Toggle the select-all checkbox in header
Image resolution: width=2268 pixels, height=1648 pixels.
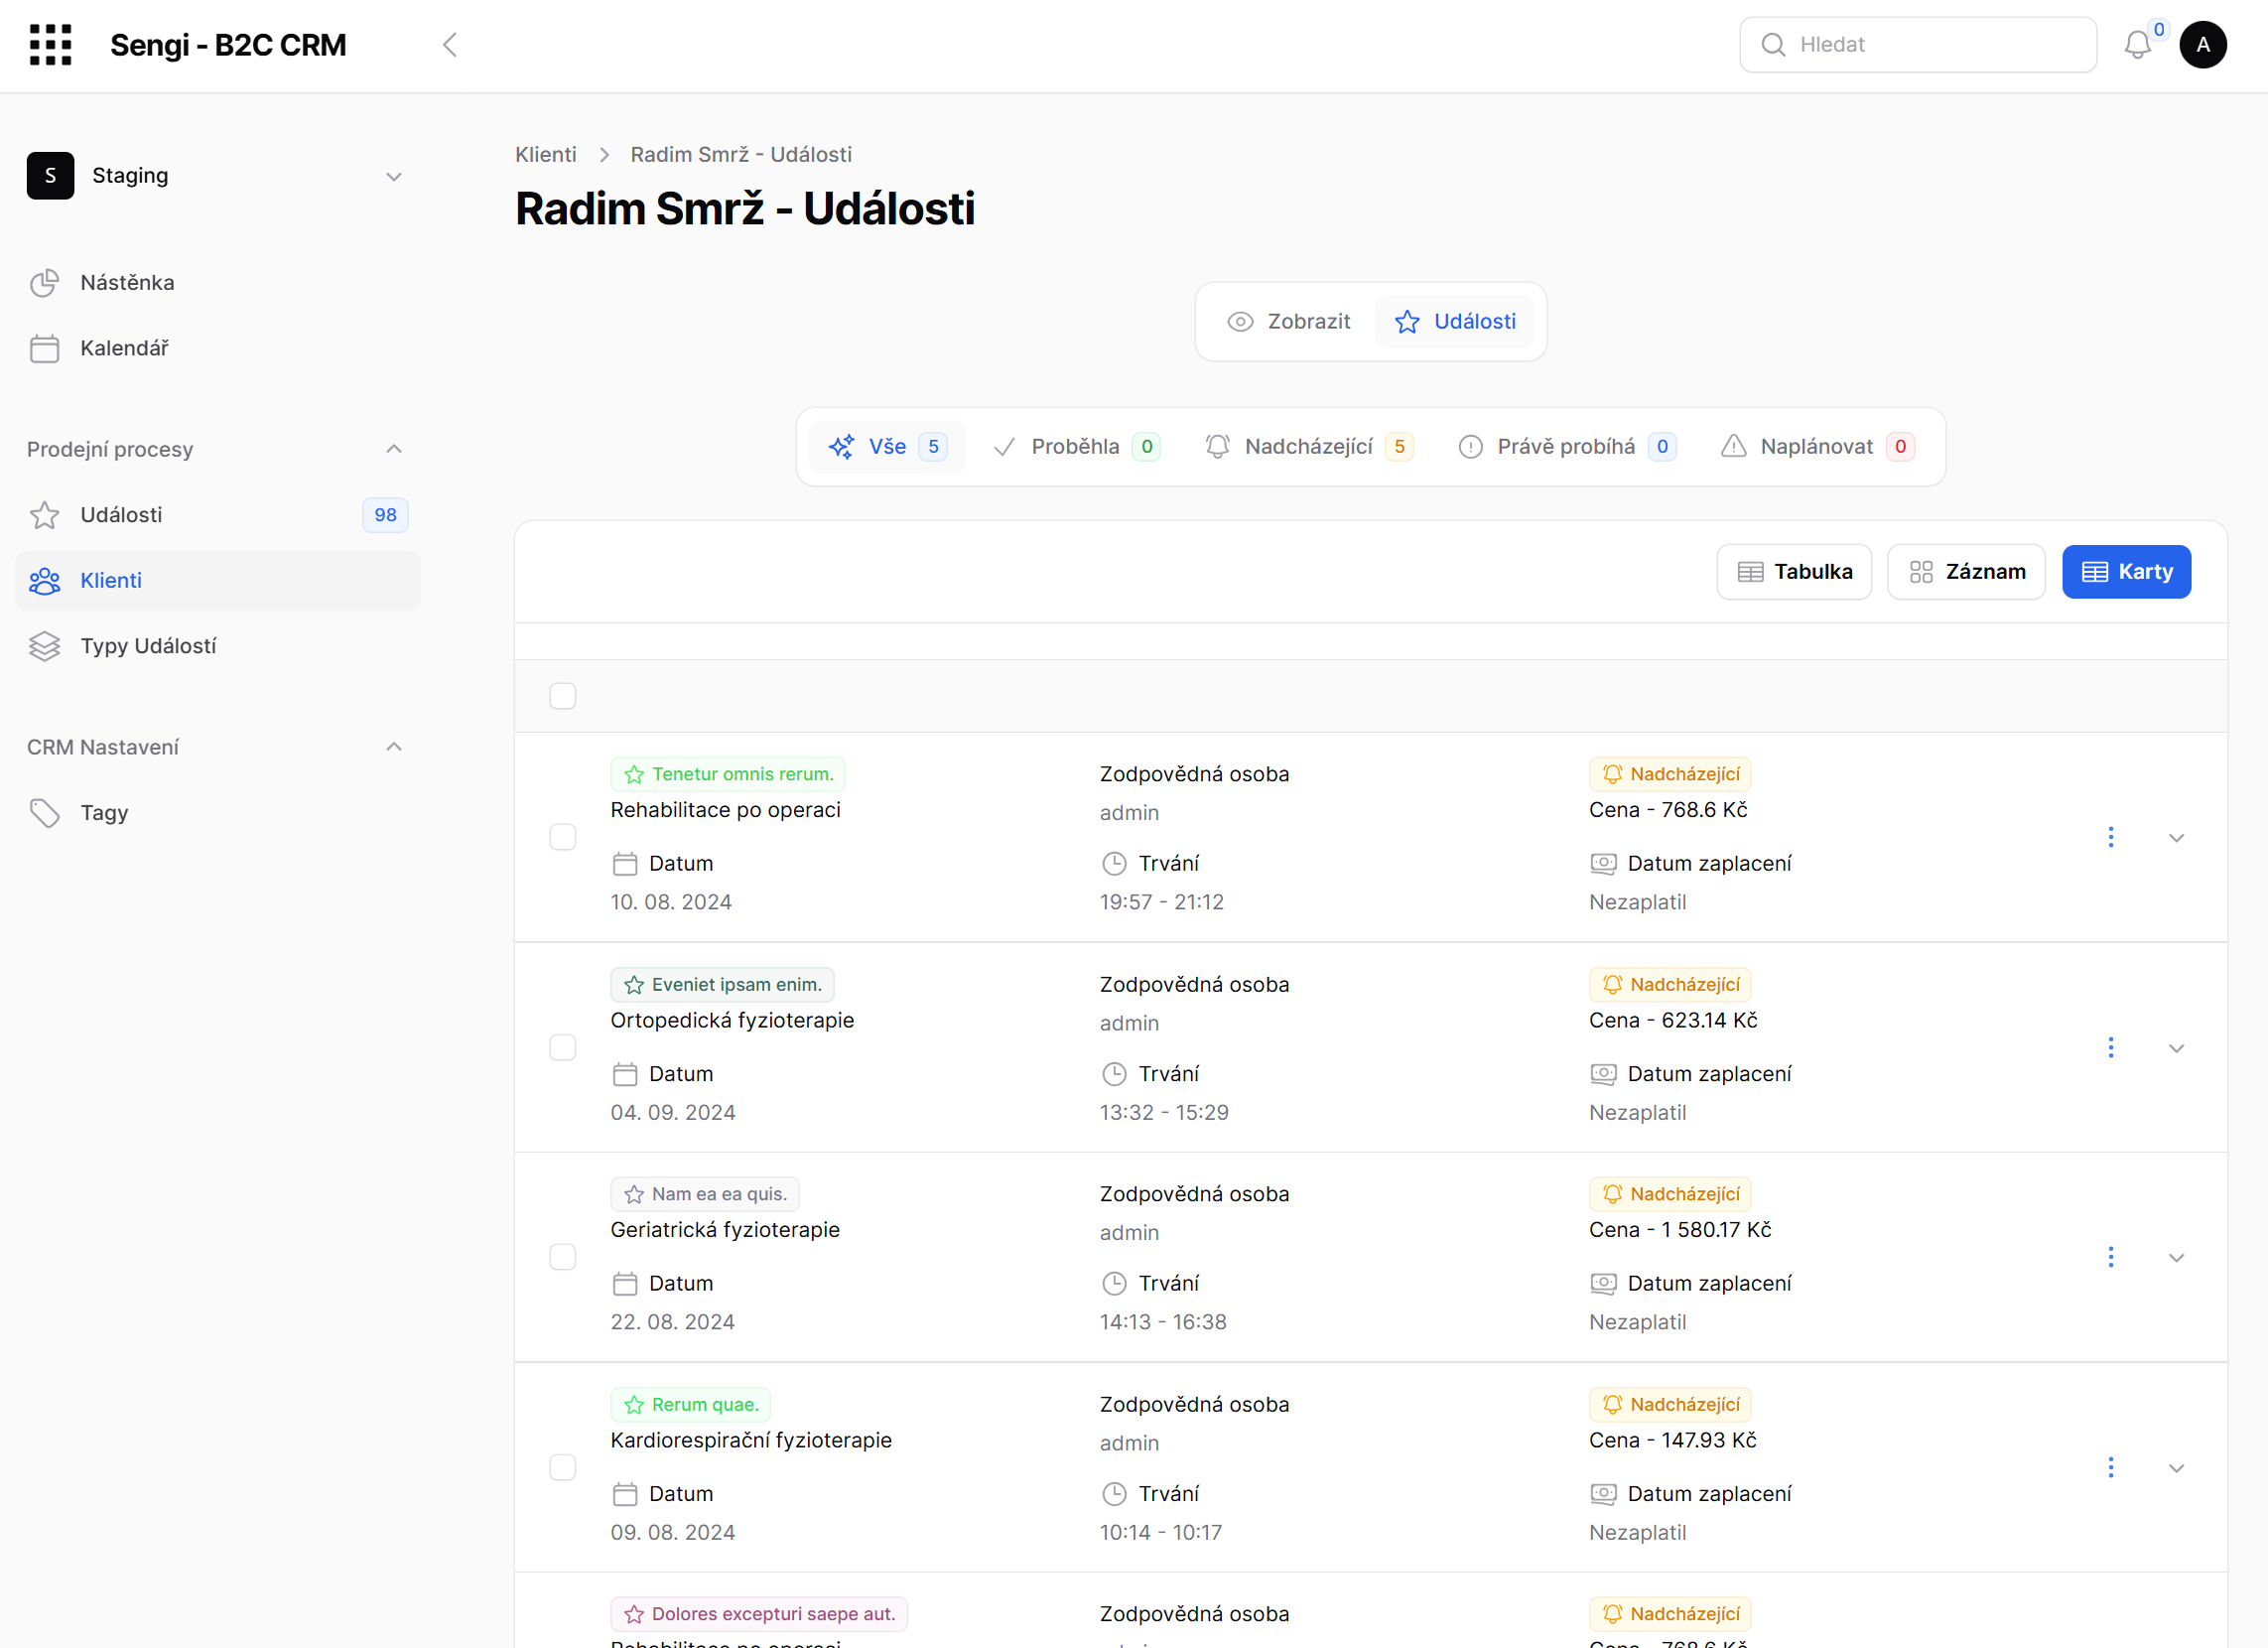click(x=563, y=696)
